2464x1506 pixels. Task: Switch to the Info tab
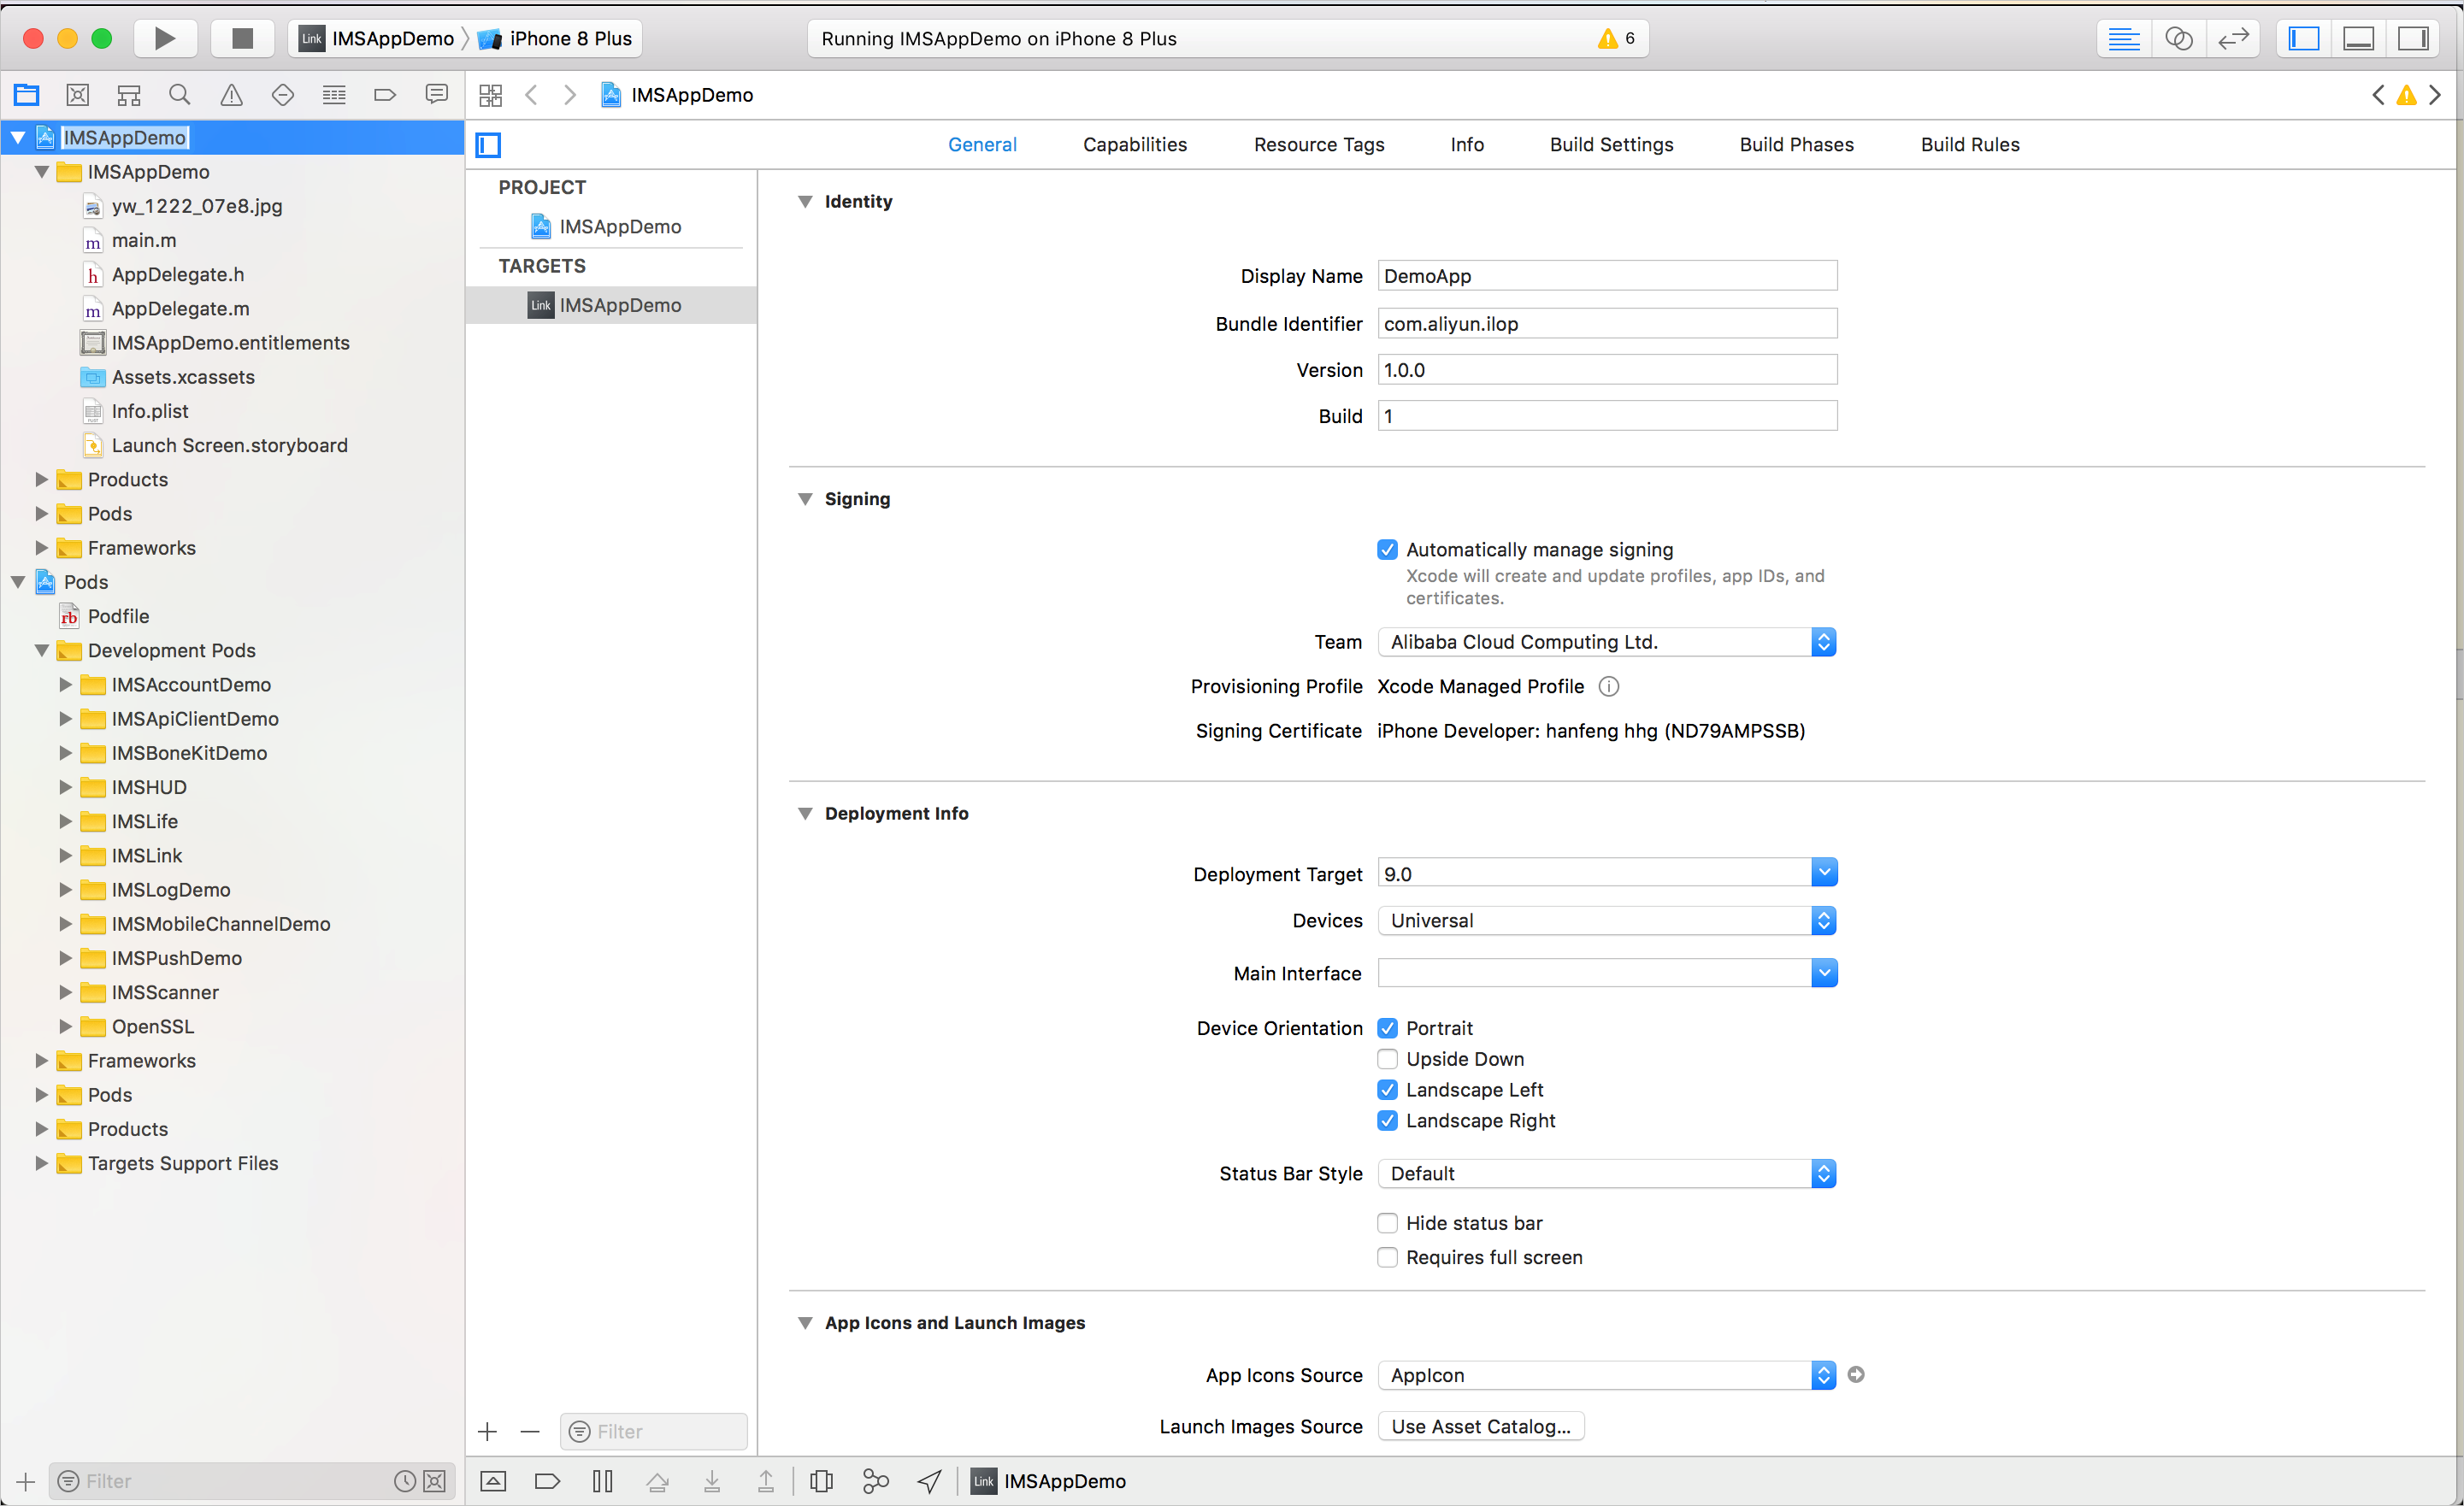(x=1467, y=144)
